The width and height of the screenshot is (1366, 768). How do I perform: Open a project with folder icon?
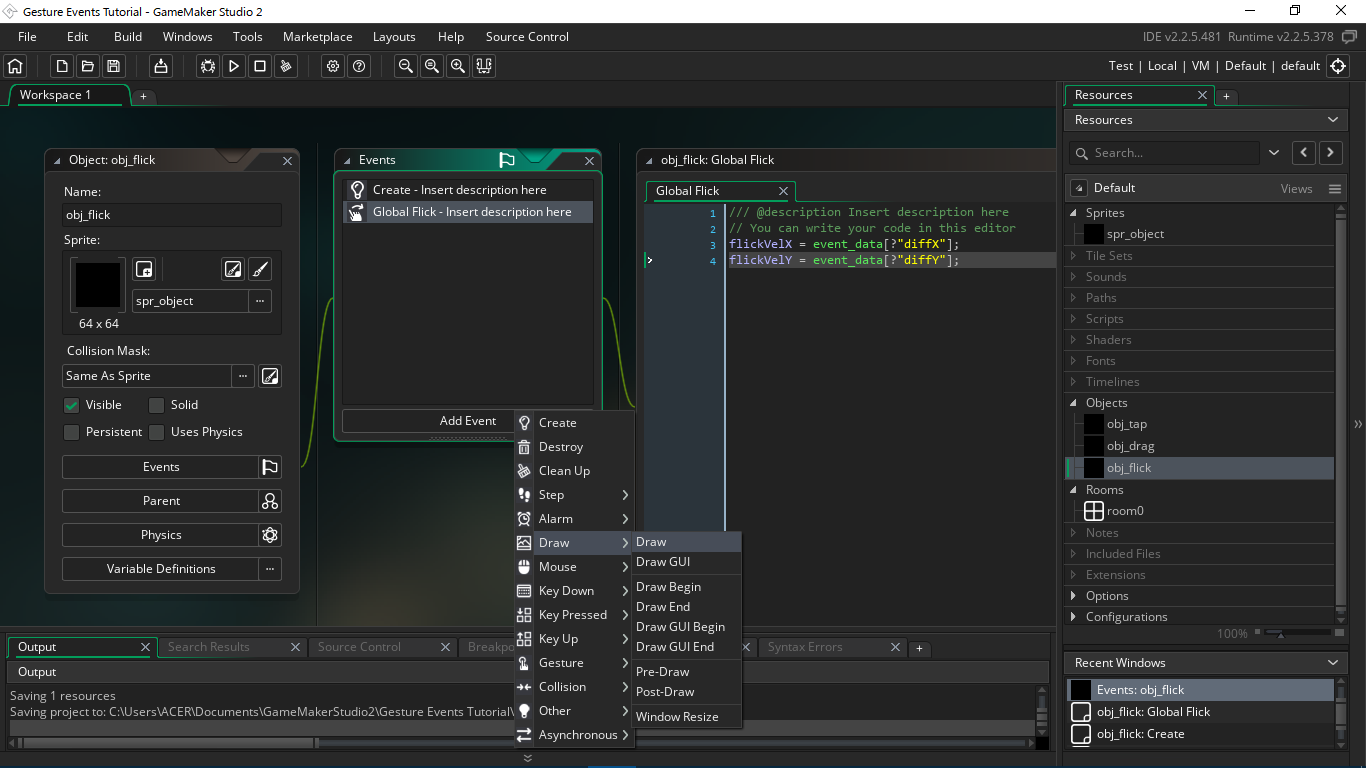click(88, 66)
